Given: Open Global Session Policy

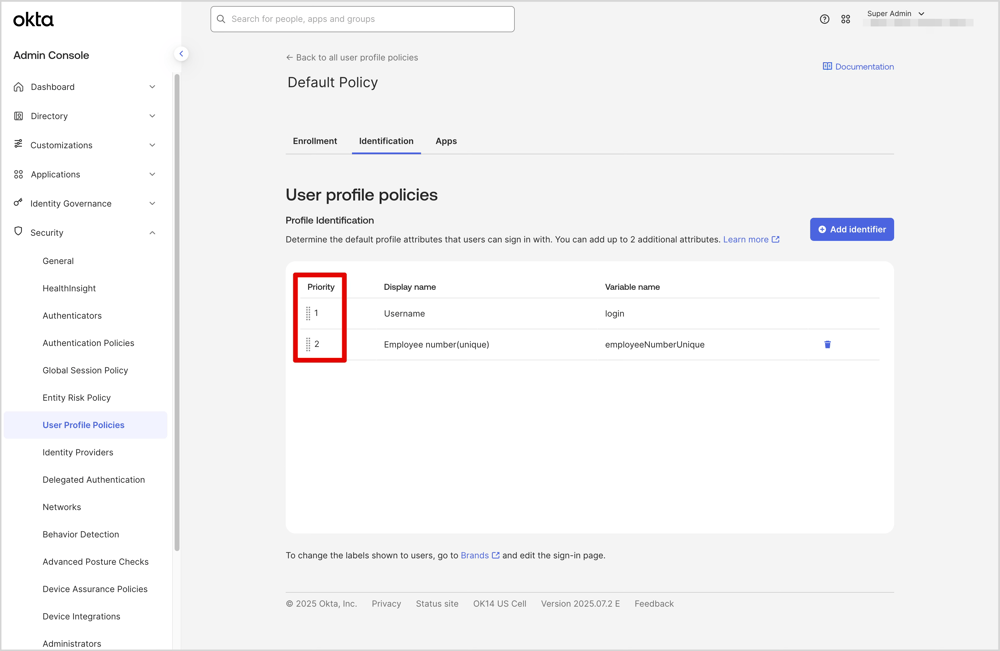Looking at the screenshot, I should pos(85,370).
